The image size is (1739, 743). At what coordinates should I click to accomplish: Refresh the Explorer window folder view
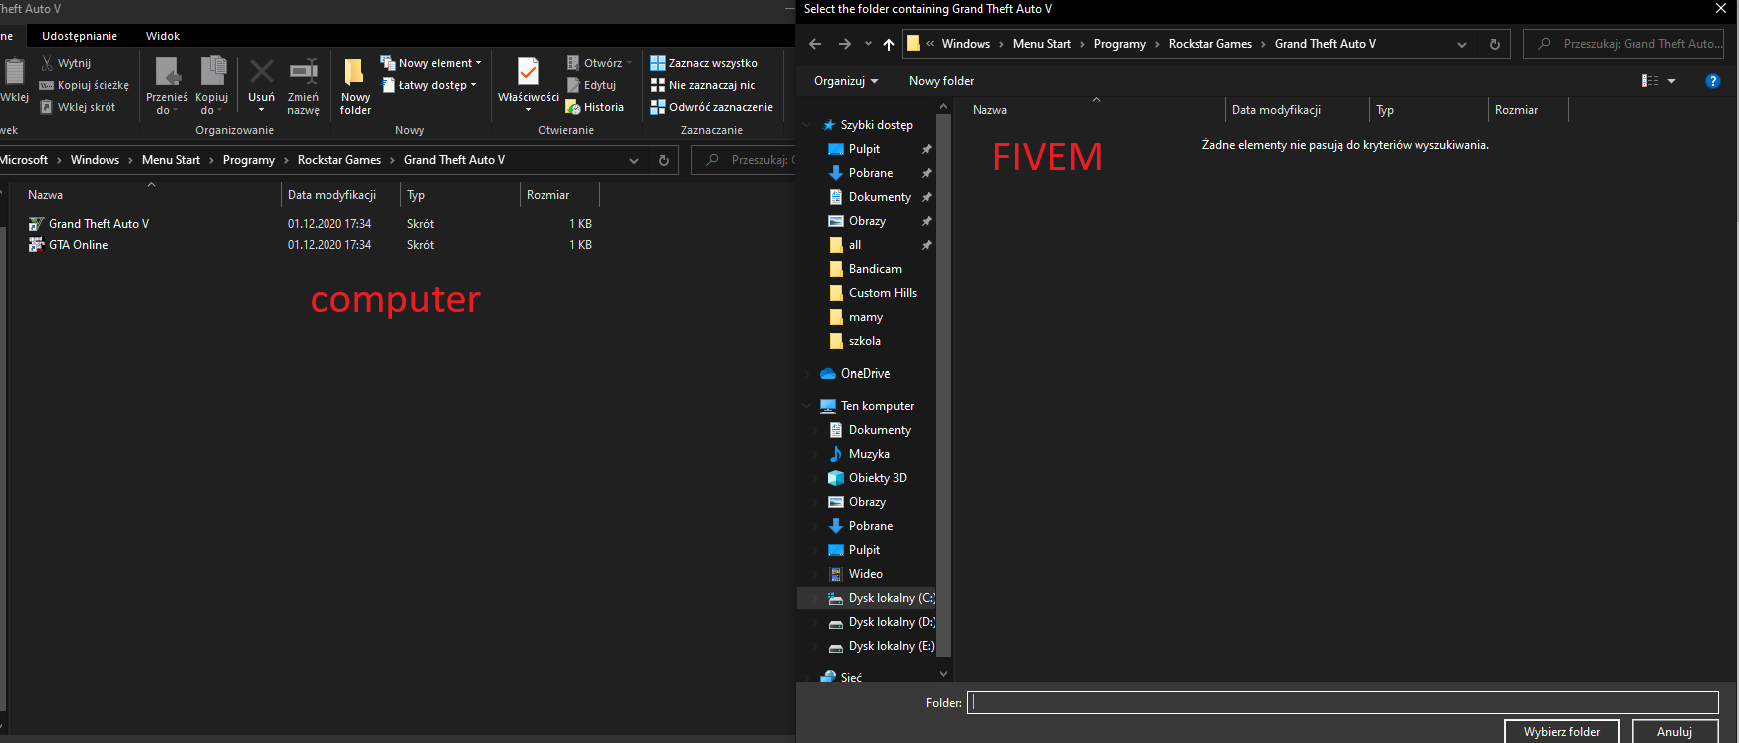[663, 160]
